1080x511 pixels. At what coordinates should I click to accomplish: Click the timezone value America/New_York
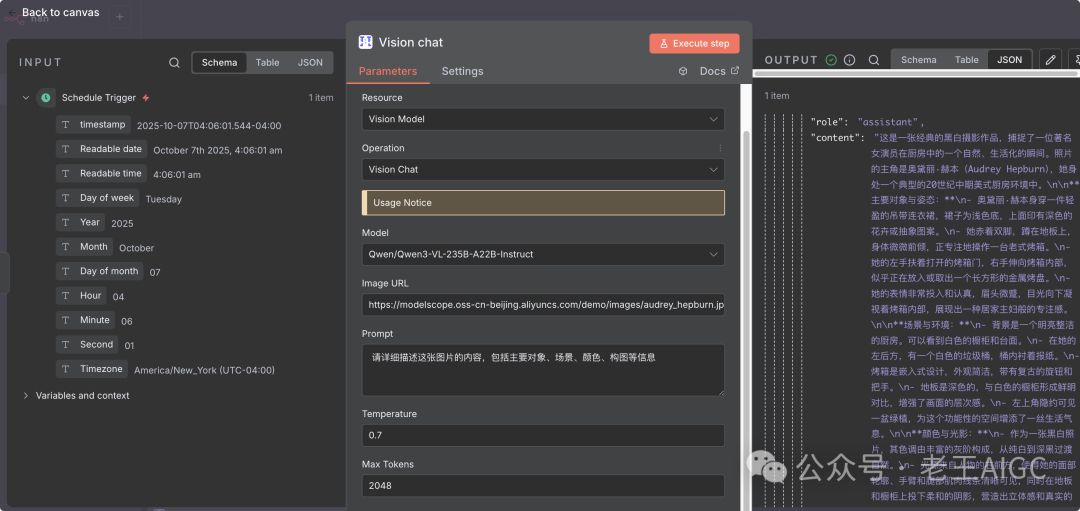pyautogui.click(x=204, y=371)
